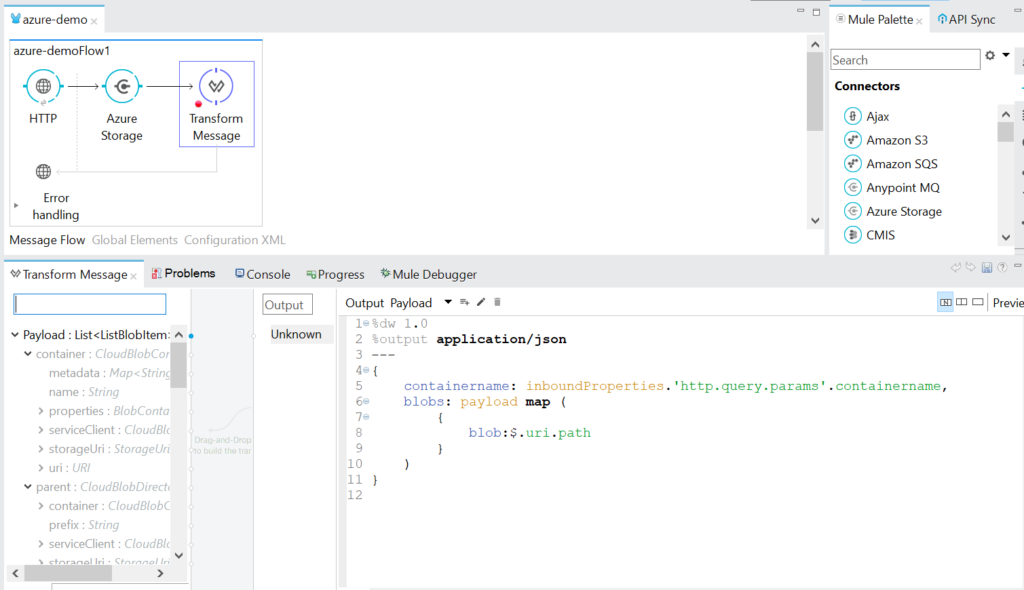Open DataWeave help via question mark icon
This screenshot has height=590, width=1024.
pyautogui.click(x=1002, y=267)
